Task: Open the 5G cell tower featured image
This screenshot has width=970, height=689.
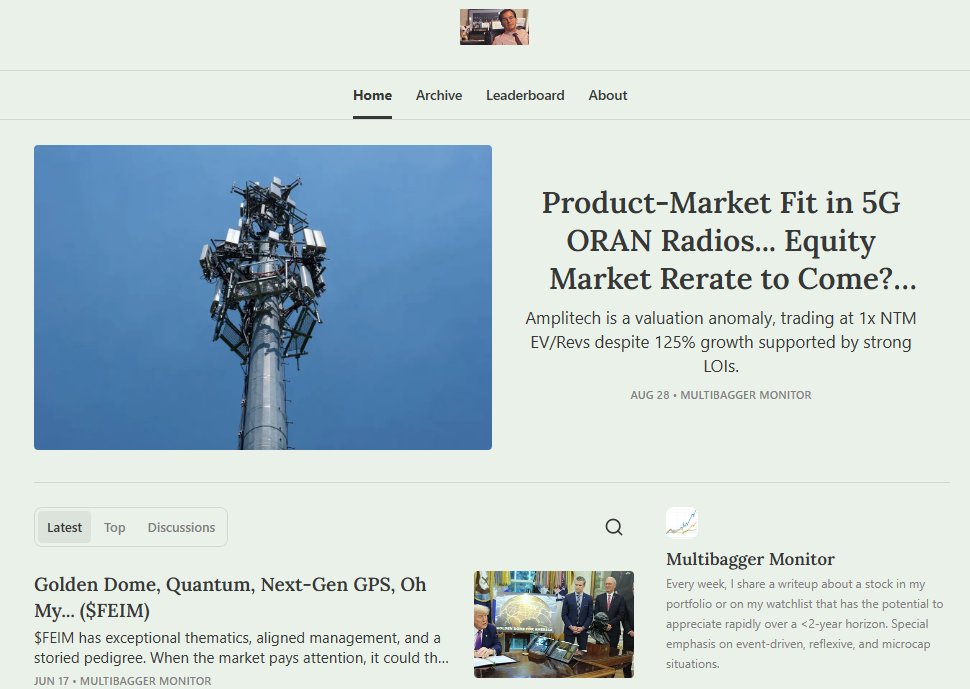Action: (263, 297)
